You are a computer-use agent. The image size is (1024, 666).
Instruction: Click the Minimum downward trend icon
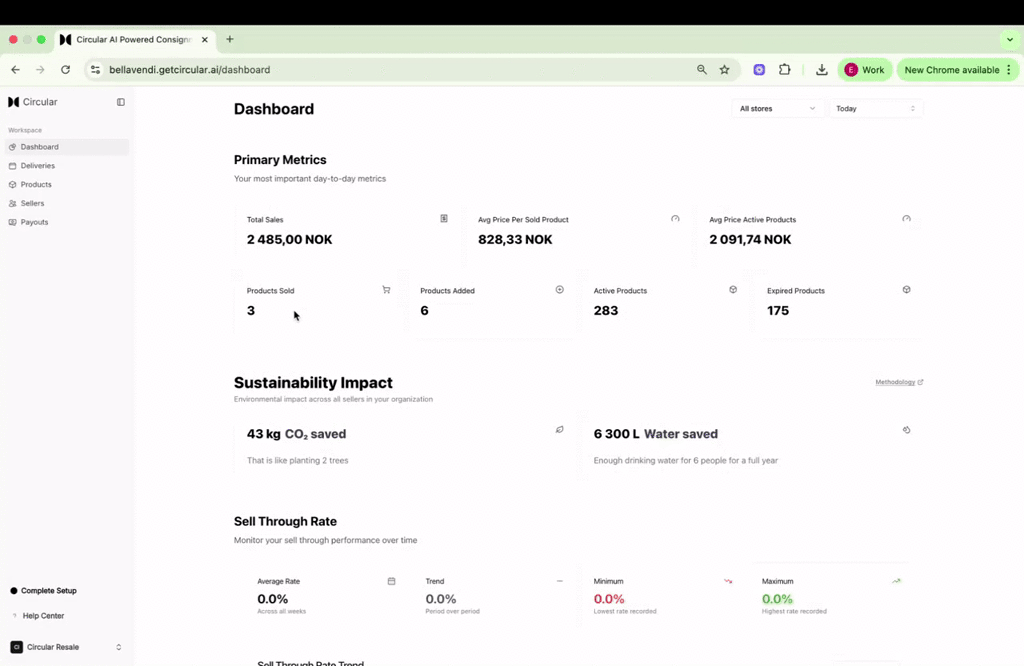728,581
